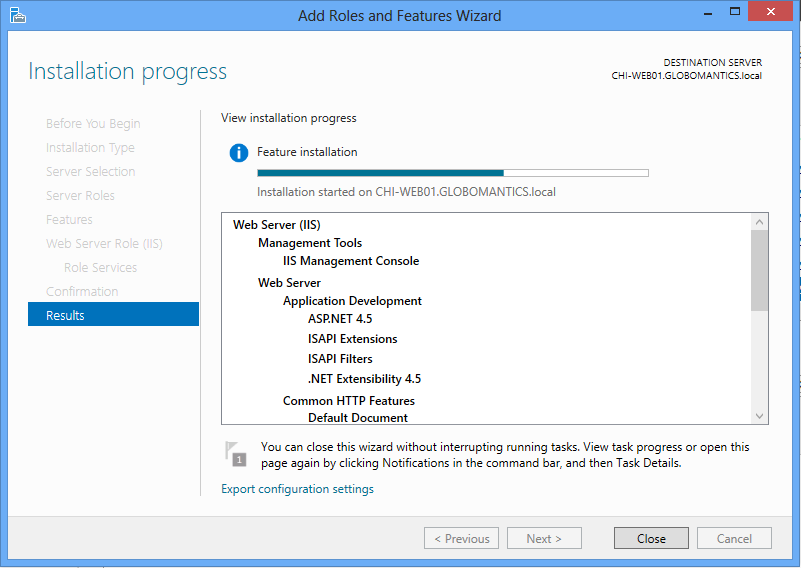This screenshot has width=801, height=568.
Task: Select ASP.NET 4.5 entry
Action: [340, 319]
